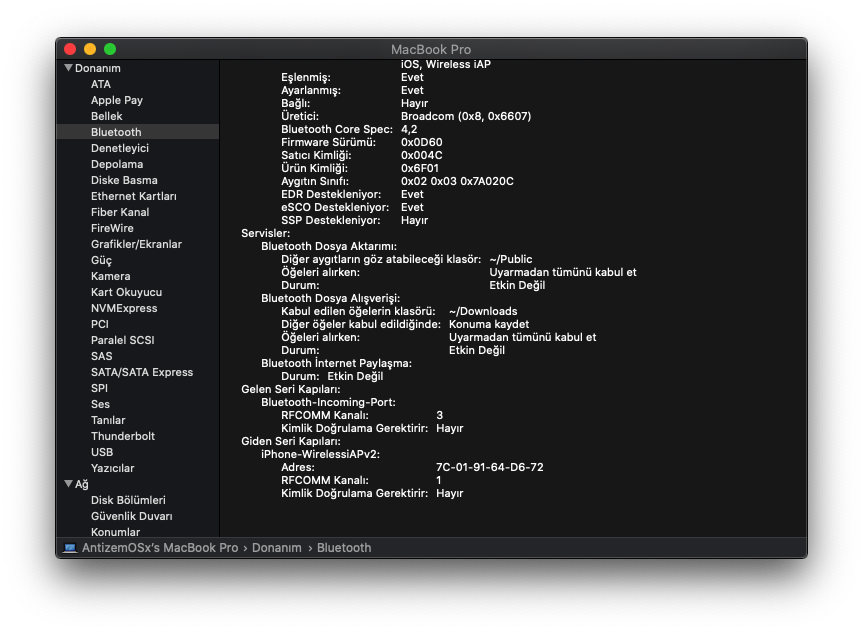The image size is (863, 632).
Task: Collapse the Ağ section triangle
Action: 68,484
